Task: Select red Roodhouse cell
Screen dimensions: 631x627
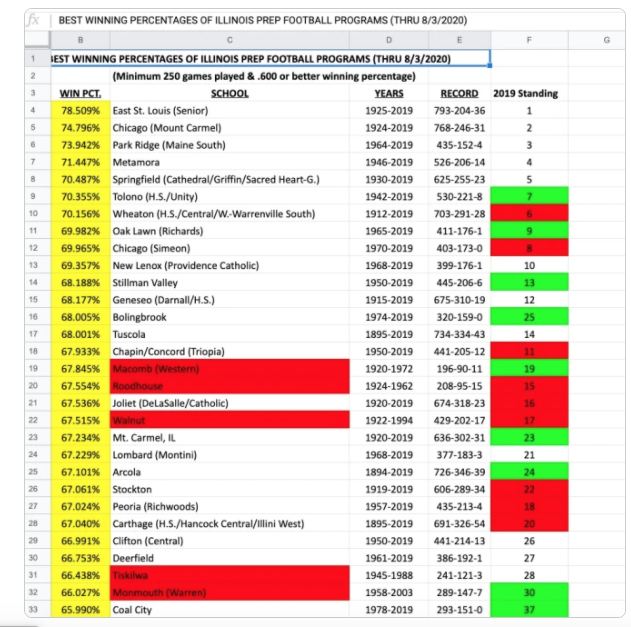Action: (x=229, y=386)
